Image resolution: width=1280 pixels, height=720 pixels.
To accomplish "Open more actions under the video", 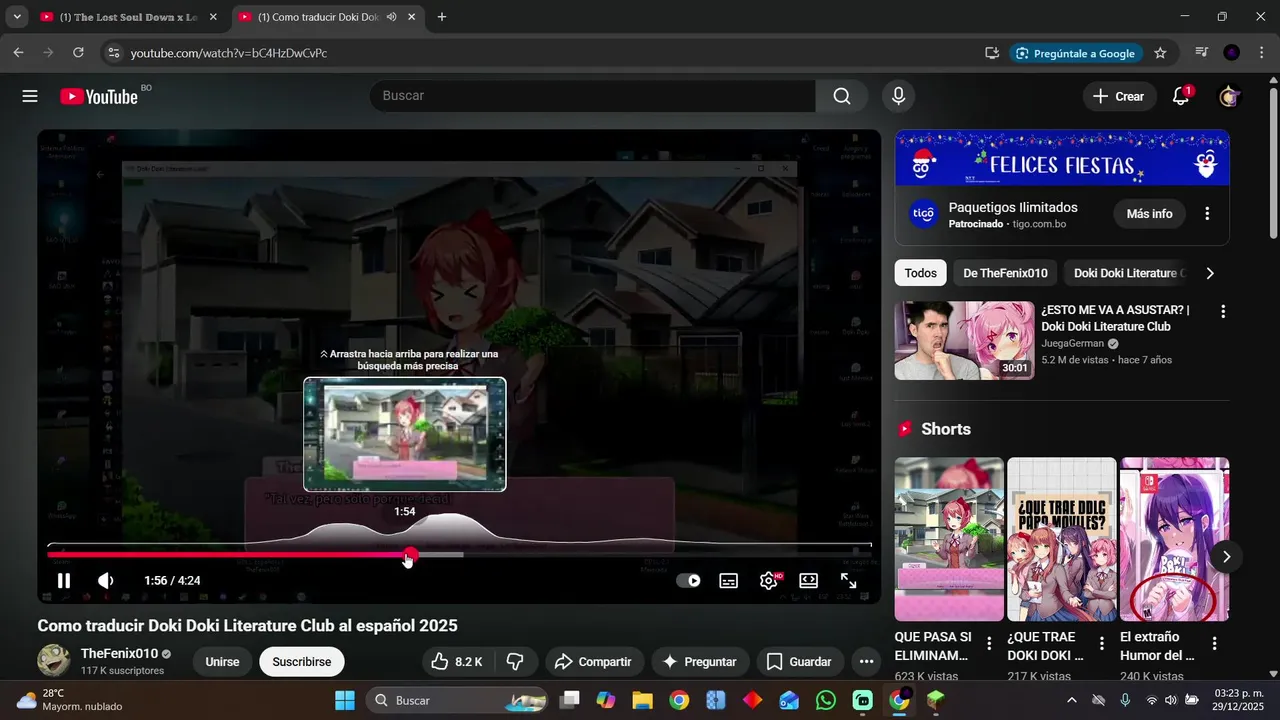I will tap(866, 661).
